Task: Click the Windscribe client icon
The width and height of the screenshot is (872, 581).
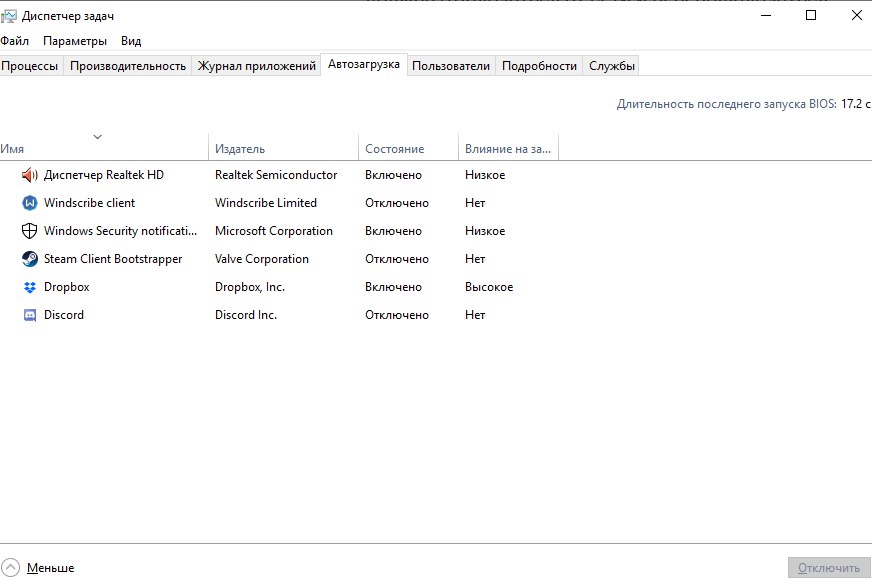Action: coord(29,203)
